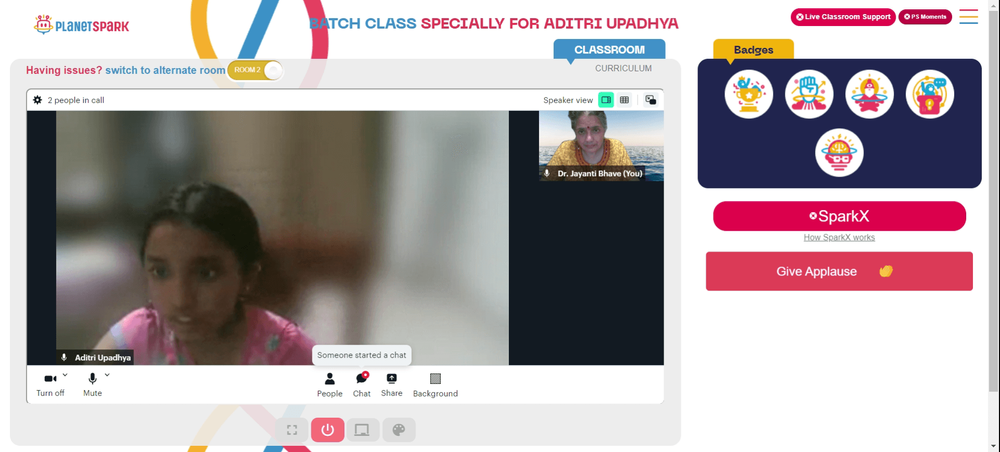Open the color palette icon
The height and width of the screenshot is (452, 1000).
tap(399, 430)
